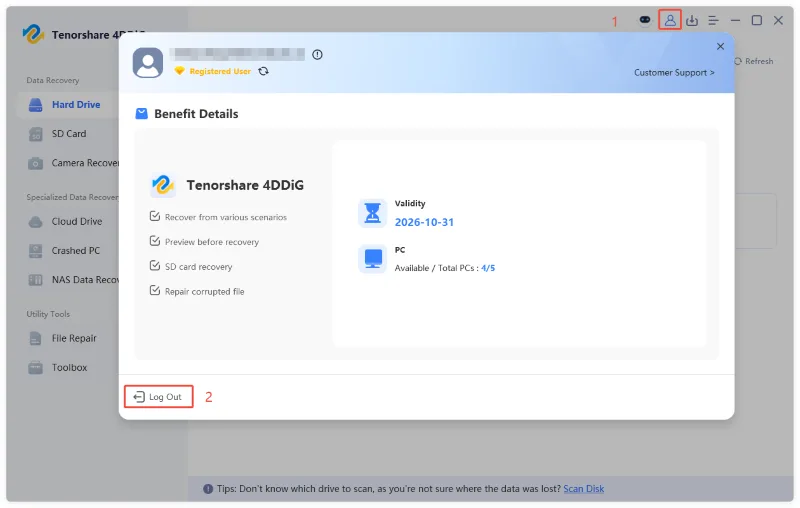Click the 'Data Recovery' section label
This screenshot has height=508, width=800.
[x=53, y=80]
